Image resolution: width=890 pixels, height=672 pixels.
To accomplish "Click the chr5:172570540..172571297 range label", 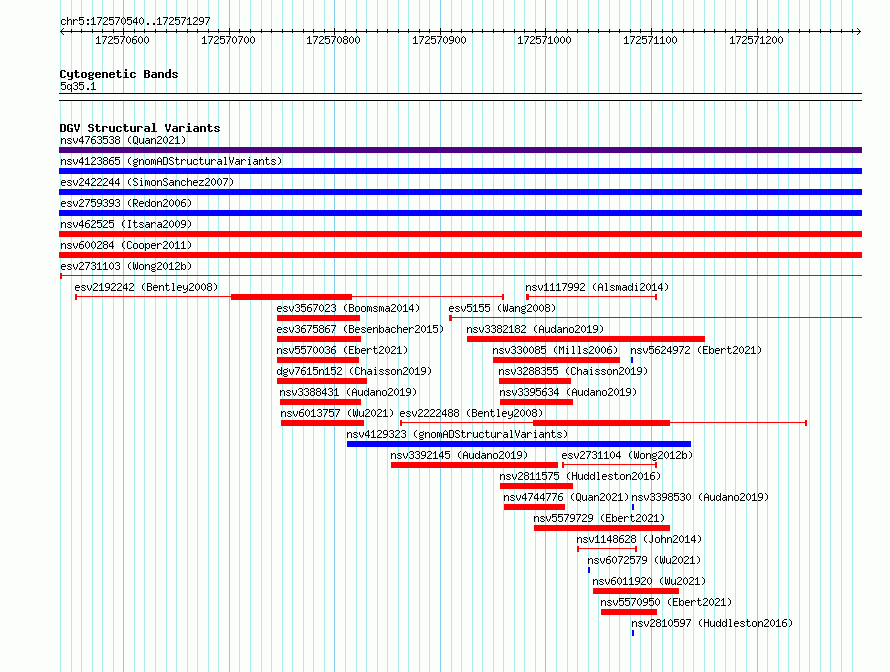I will [x=135, y=21].
